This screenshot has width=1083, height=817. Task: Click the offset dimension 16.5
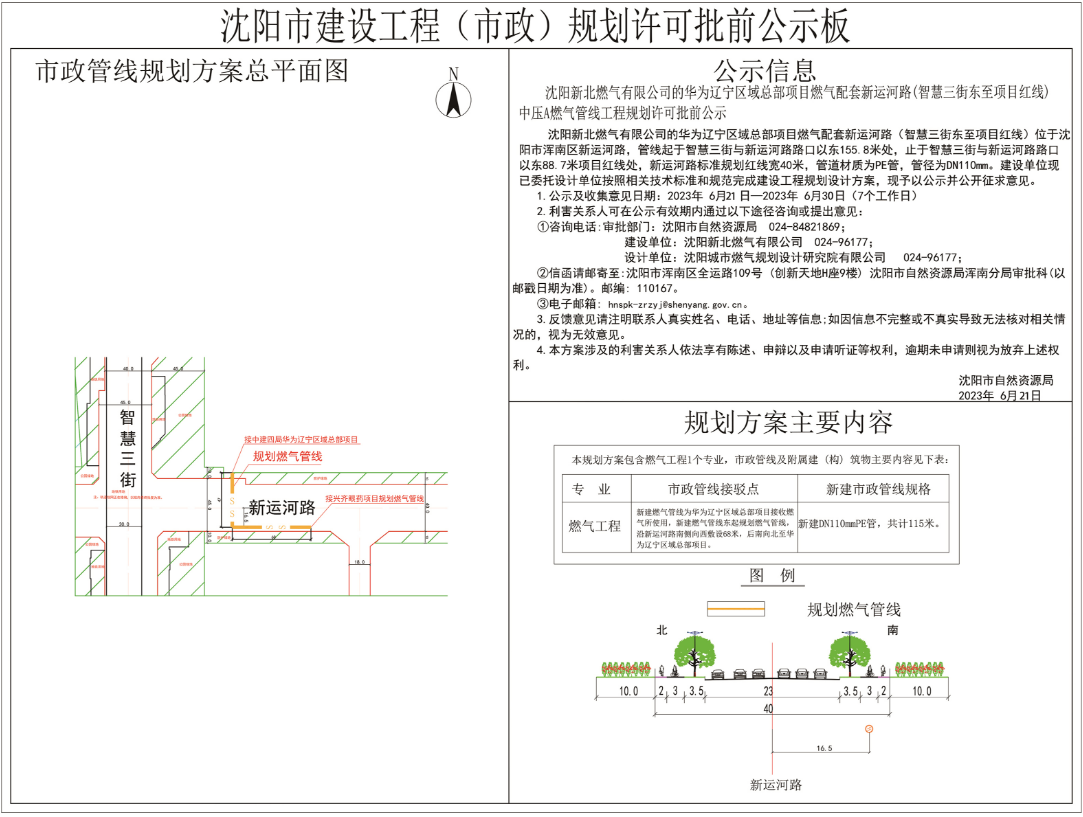coord(824,748)
